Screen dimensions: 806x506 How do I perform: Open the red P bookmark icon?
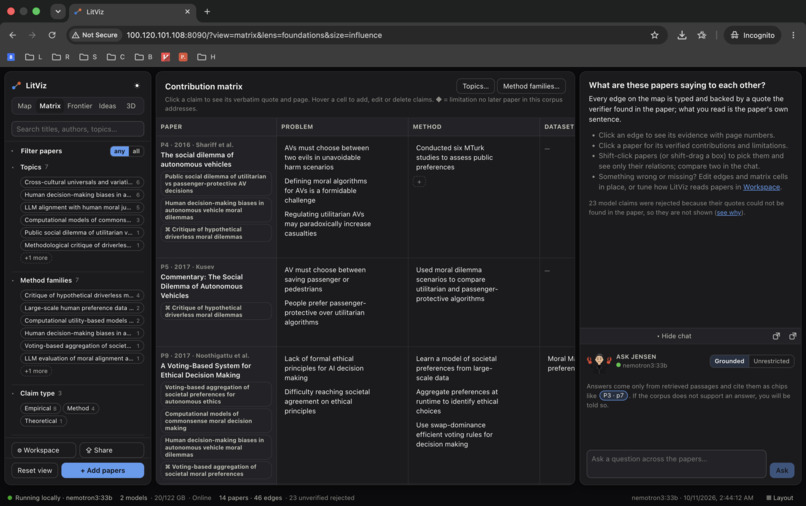pos(183,57)
